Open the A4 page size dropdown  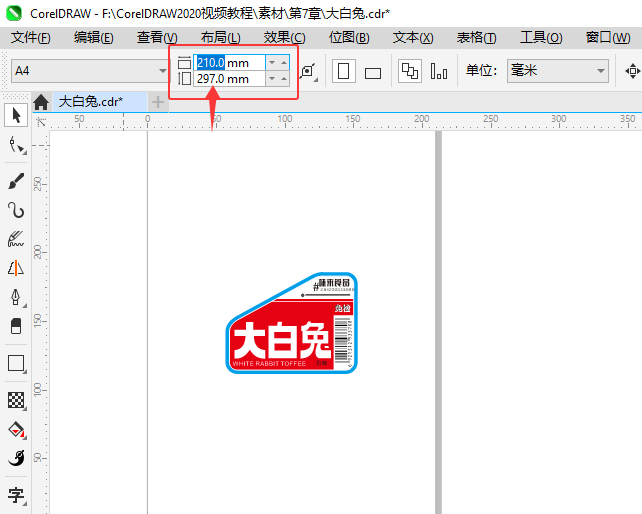click(163, 71)
